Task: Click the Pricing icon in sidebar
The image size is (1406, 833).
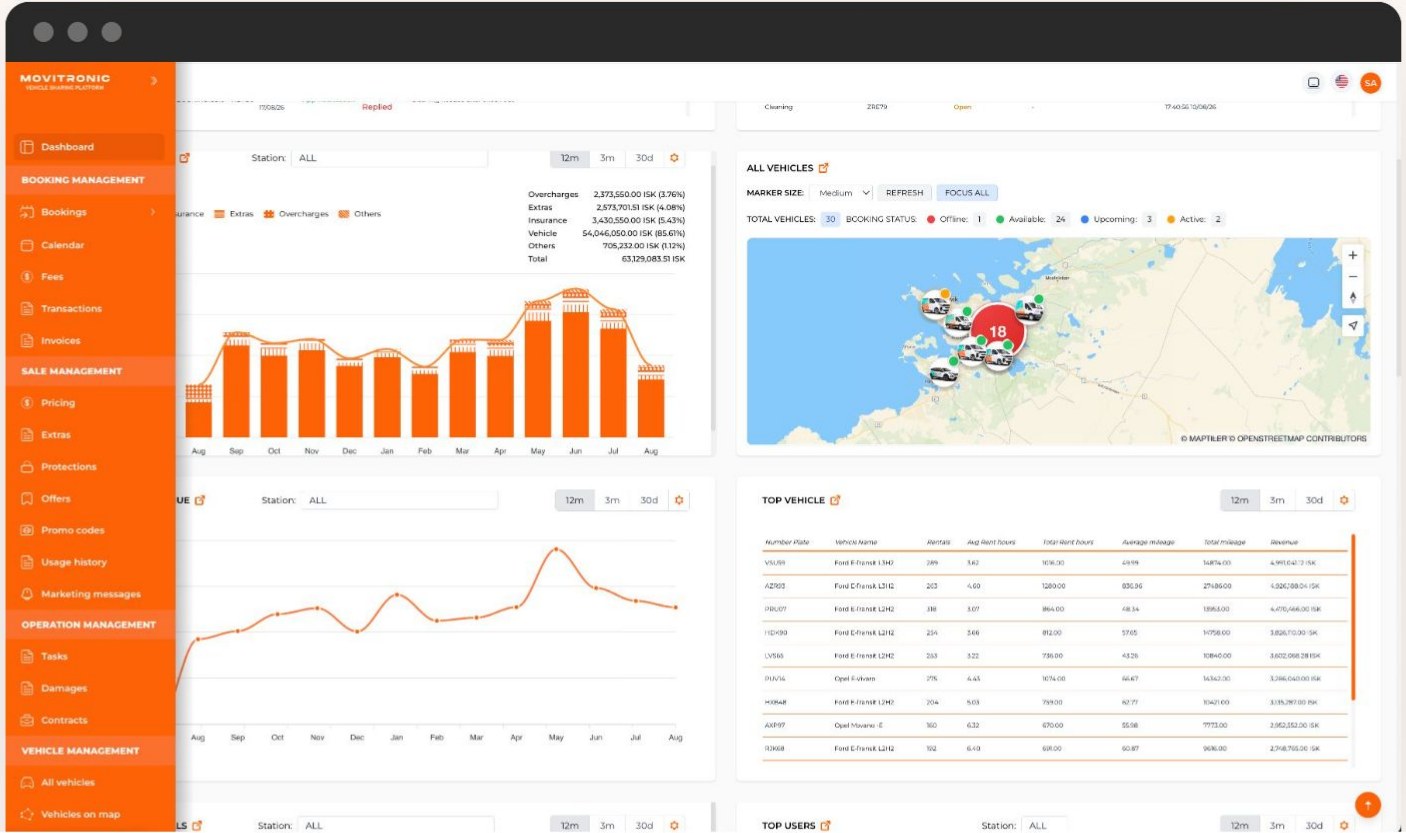Action: tap(27, 403)
